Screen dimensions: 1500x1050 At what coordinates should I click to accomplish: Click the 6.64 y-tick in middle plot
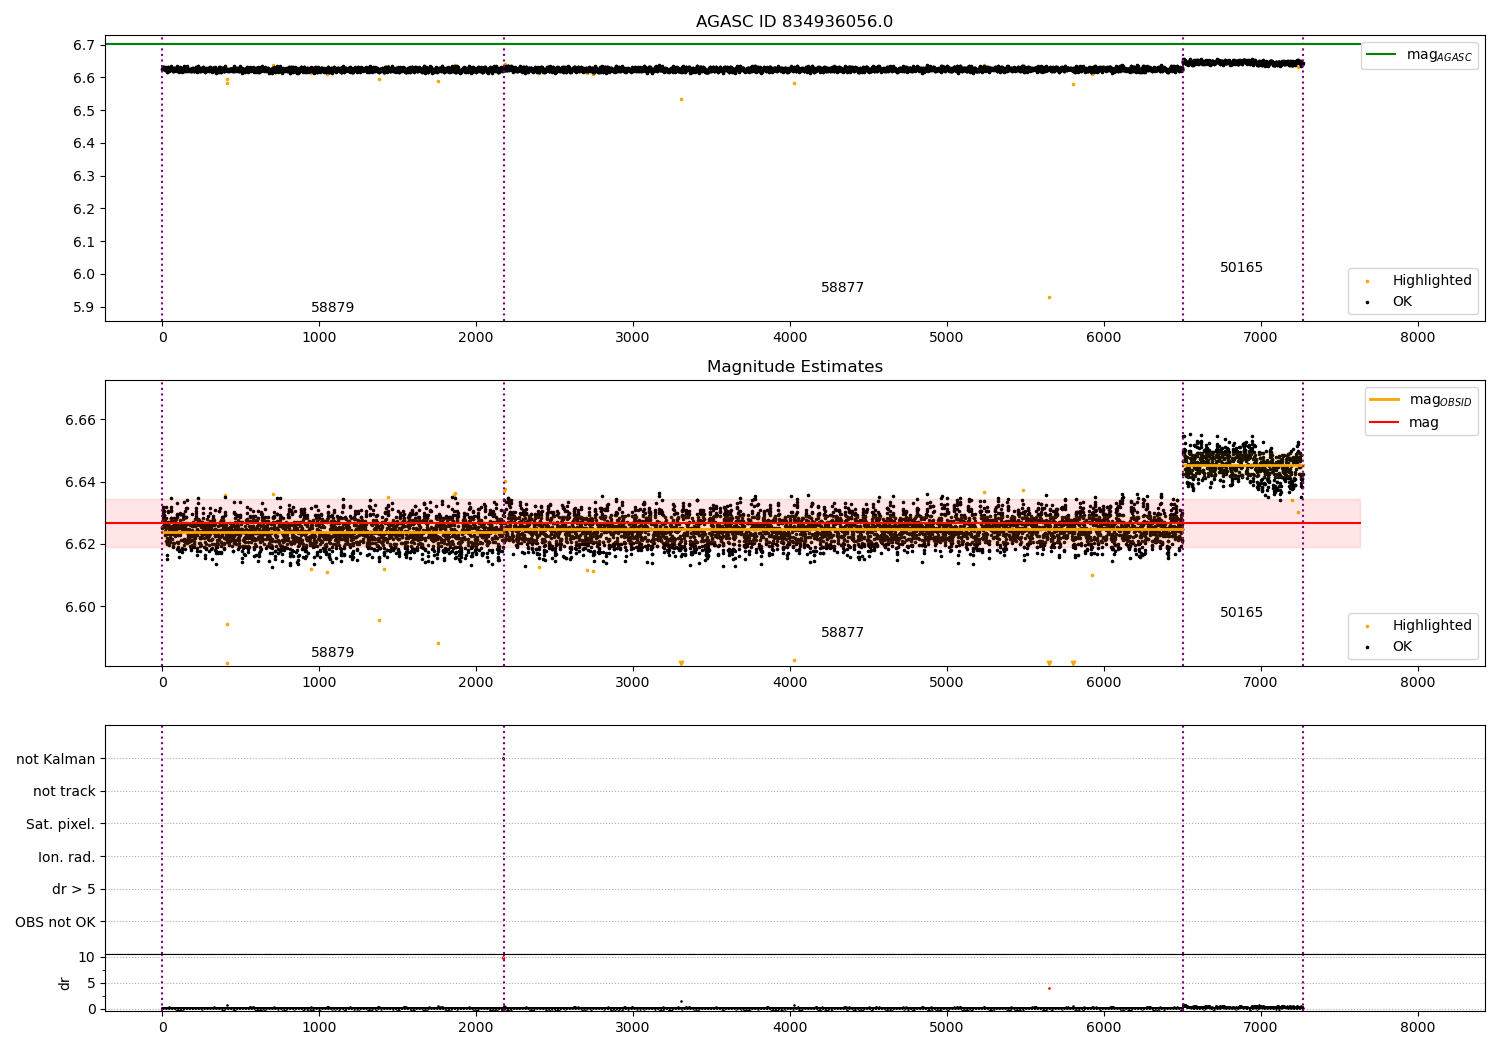pos(80,482)
